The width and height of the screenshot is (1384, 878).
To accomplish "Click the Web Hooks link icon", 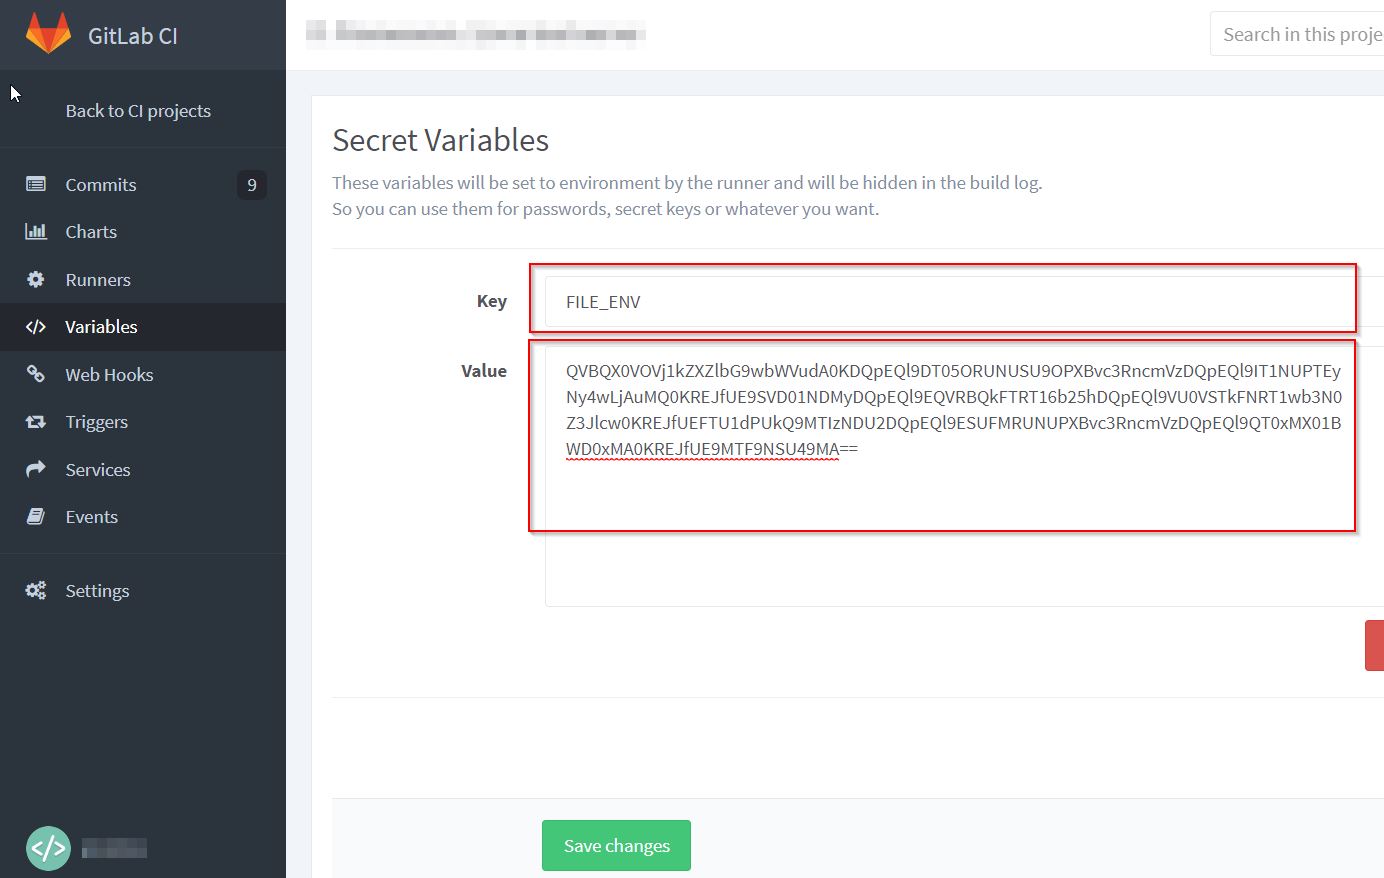I will [x=35, y=374].
